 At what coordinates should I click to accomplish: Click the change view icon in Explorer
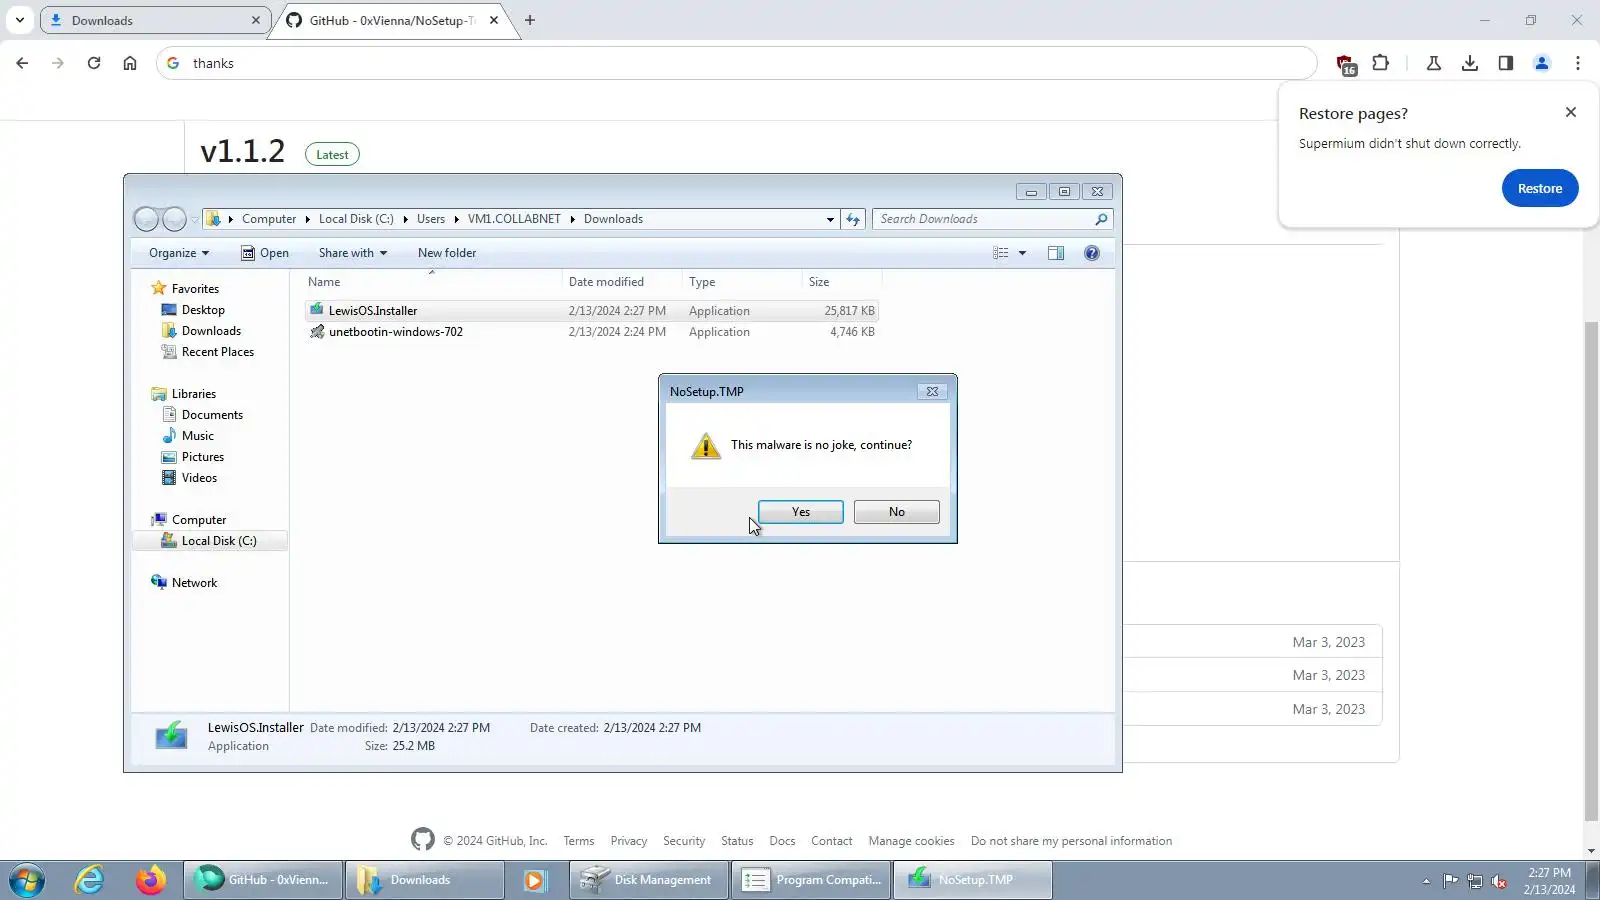click(x=1001, y=253)
